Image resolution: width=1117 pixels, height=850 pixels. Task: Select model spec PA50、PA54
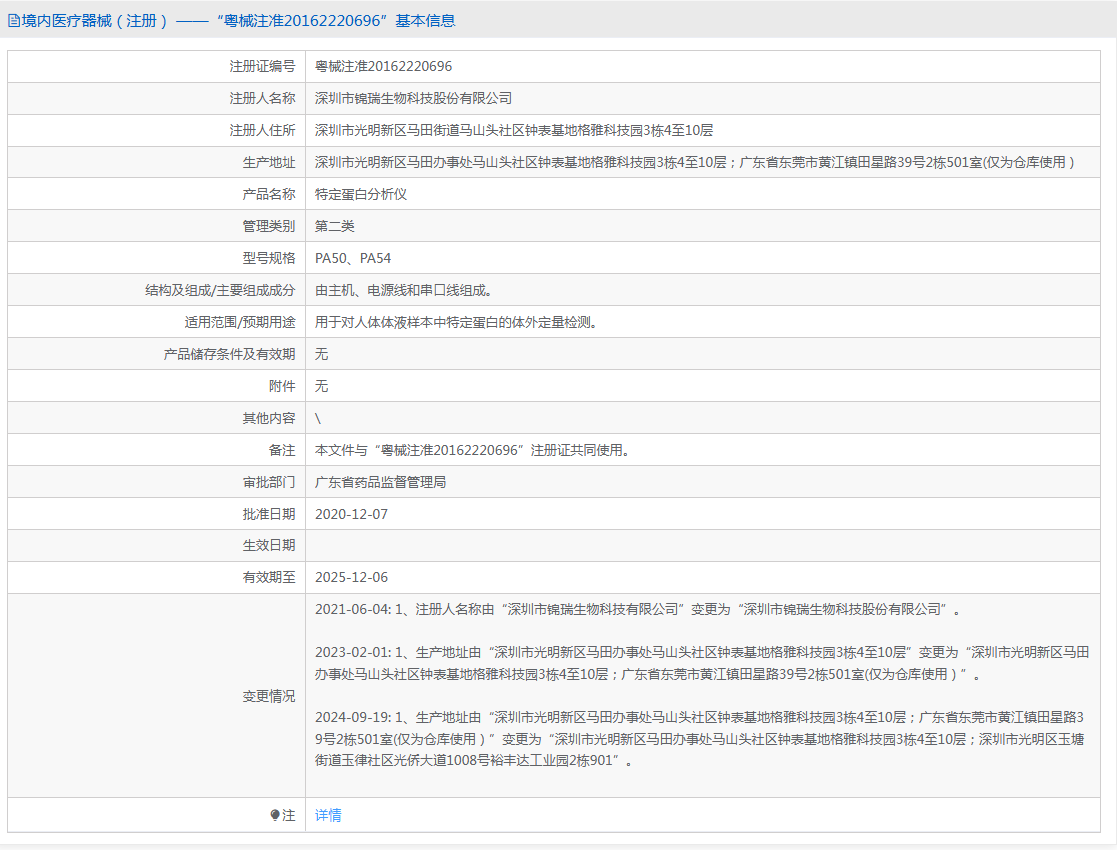point(353,259)
